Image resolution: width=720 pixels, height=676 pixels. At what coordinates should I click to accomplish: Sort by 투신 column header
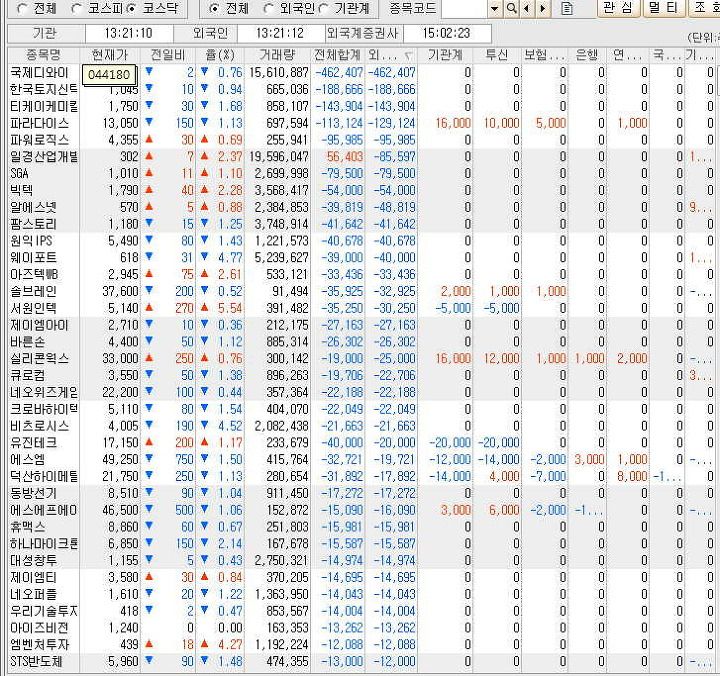point(497,55)
